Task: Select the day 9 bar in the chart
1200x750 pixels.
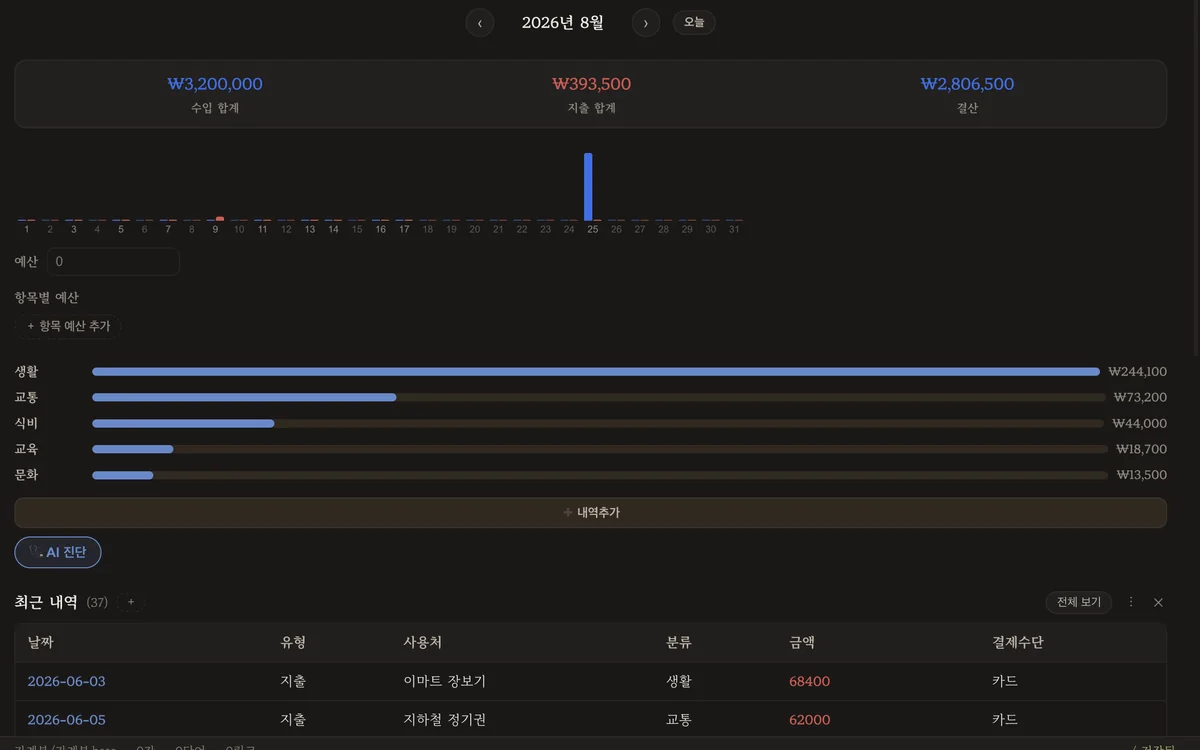Action: tap(219, 219)
